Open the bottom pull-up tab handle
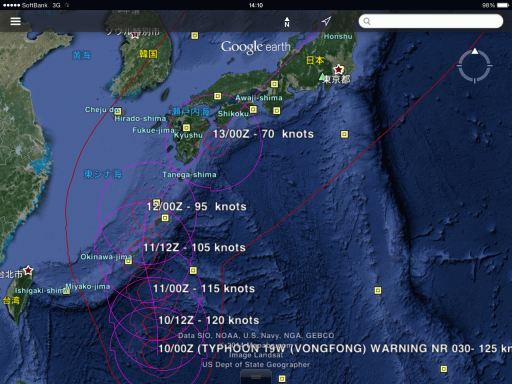512x384 pixels. point(256,377)
